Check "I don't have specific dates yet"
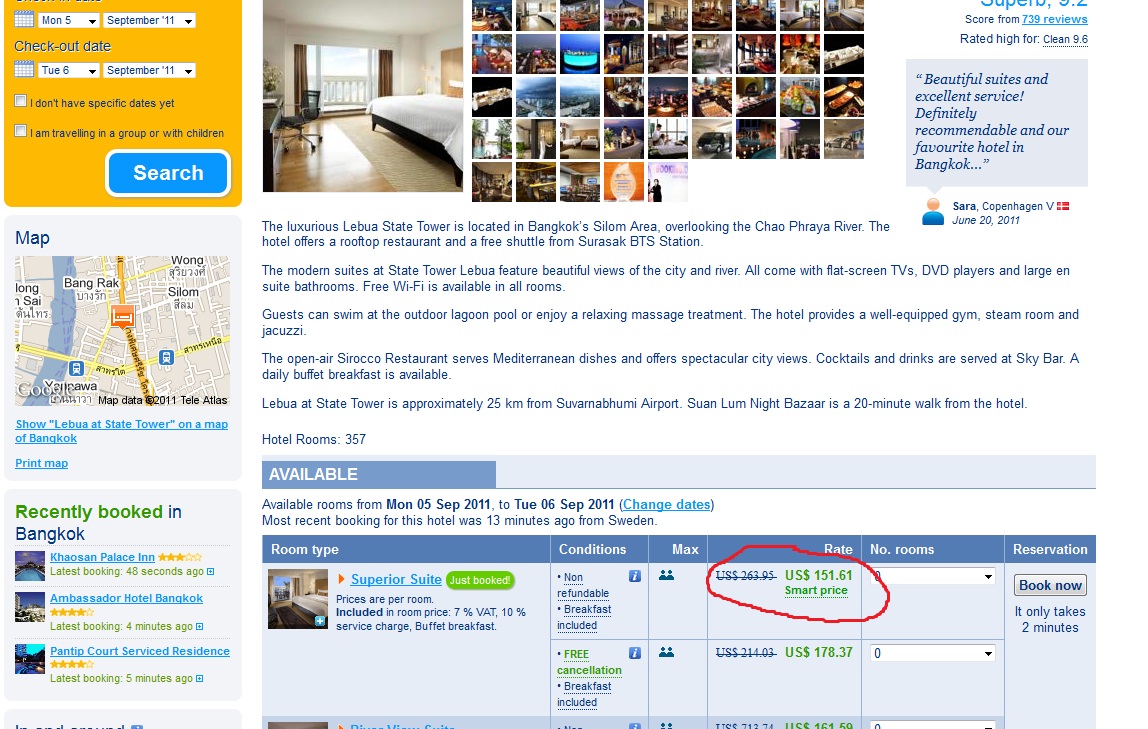 [x=21, y=101]
